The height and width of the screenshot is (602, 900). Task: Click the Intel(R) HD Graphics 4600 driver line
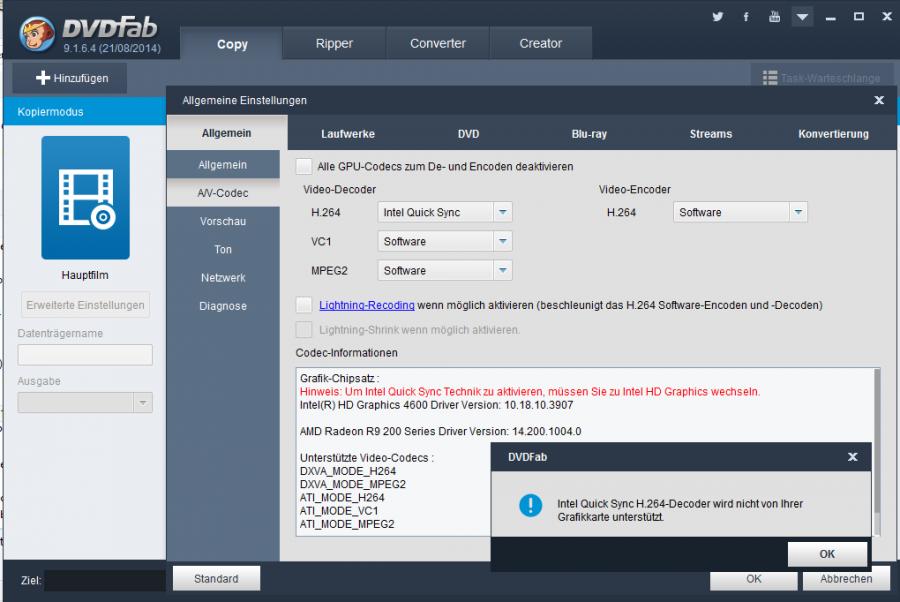click(x=436, y=405)
